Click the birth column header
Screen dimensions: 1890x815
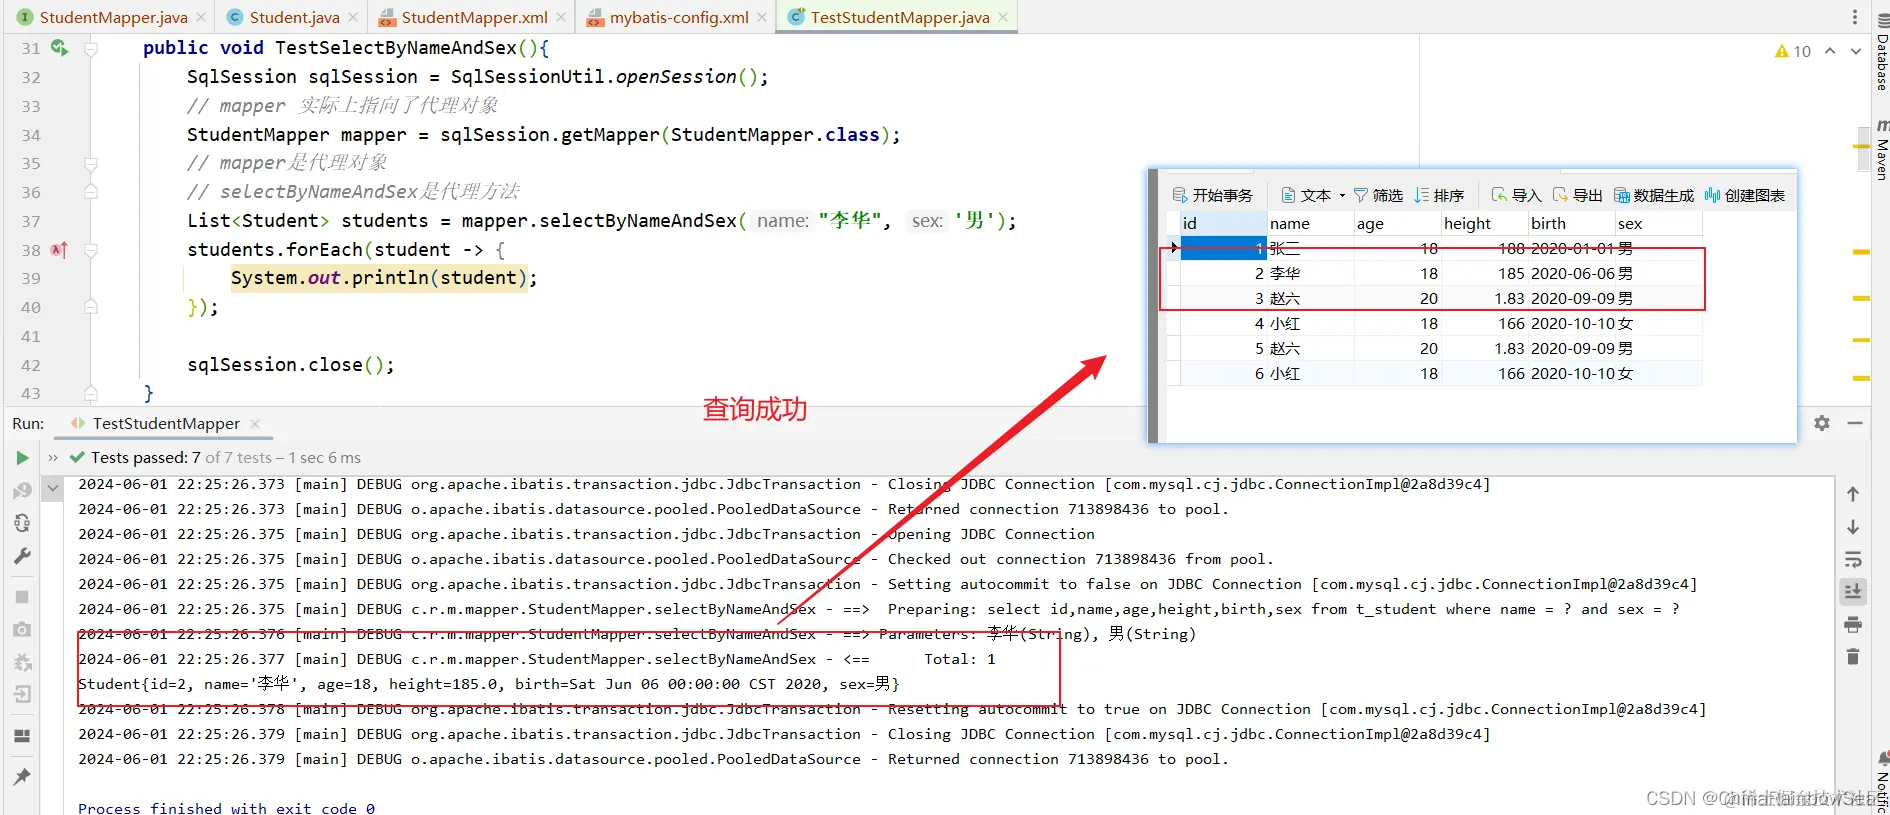(x=1572, y=223)
